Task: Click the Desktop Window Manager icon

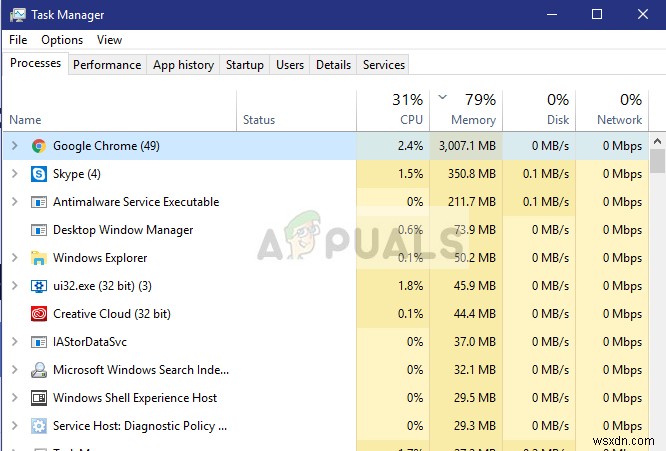Action: pos(39,230)
